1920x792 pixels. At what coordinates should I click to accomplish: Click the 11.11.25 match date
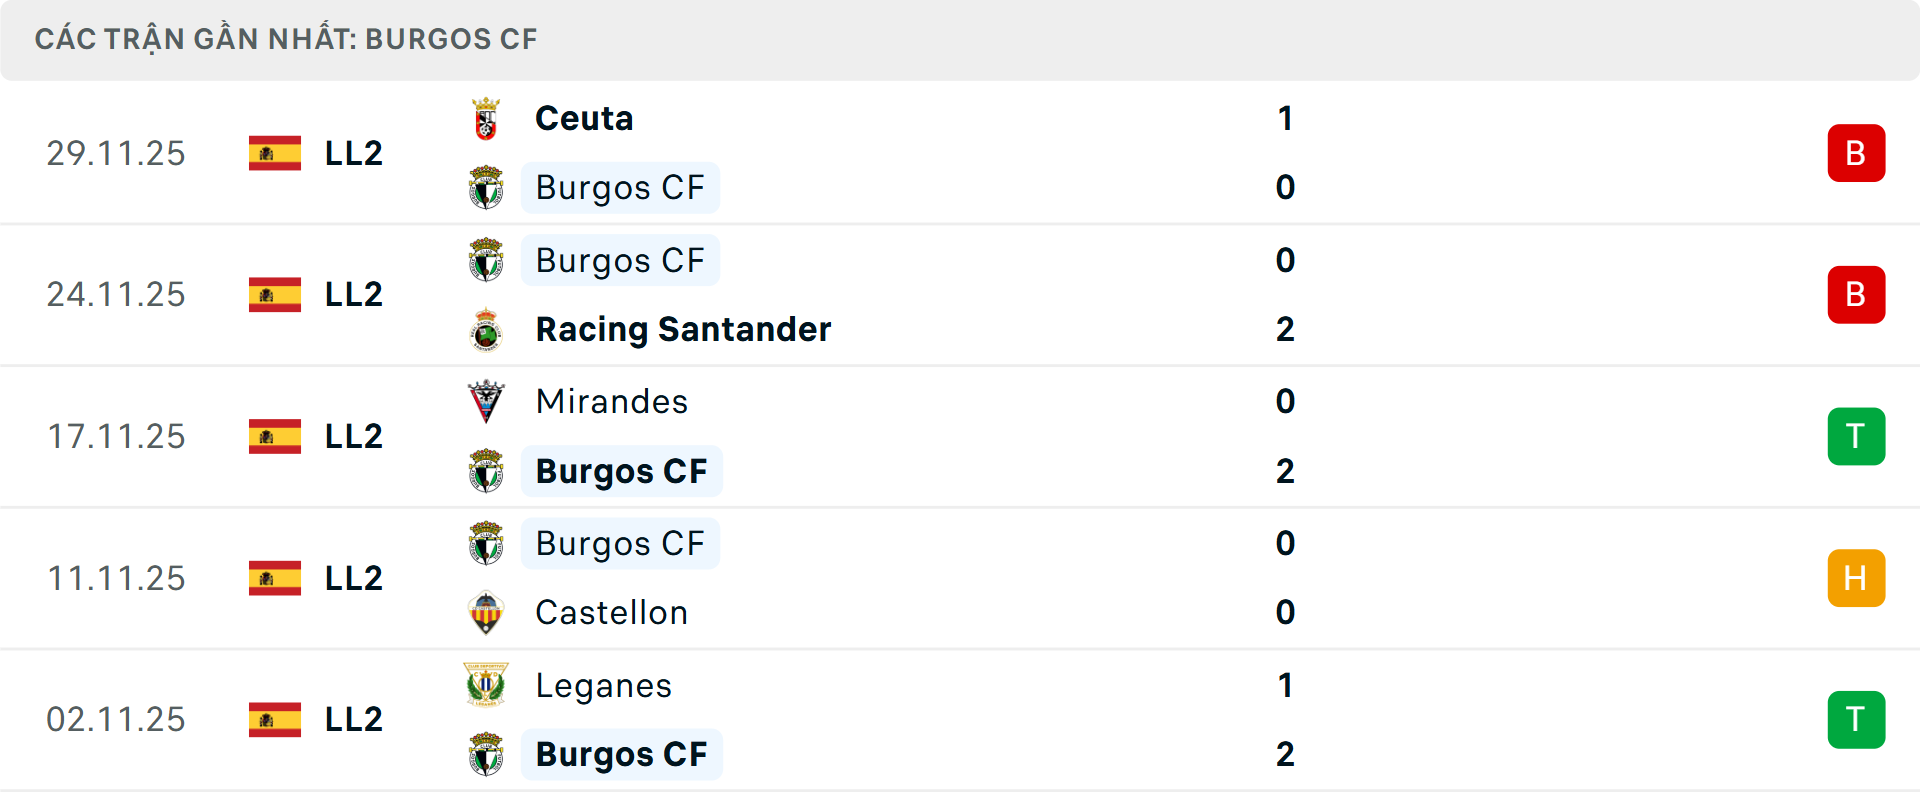[x=116, y=578]
